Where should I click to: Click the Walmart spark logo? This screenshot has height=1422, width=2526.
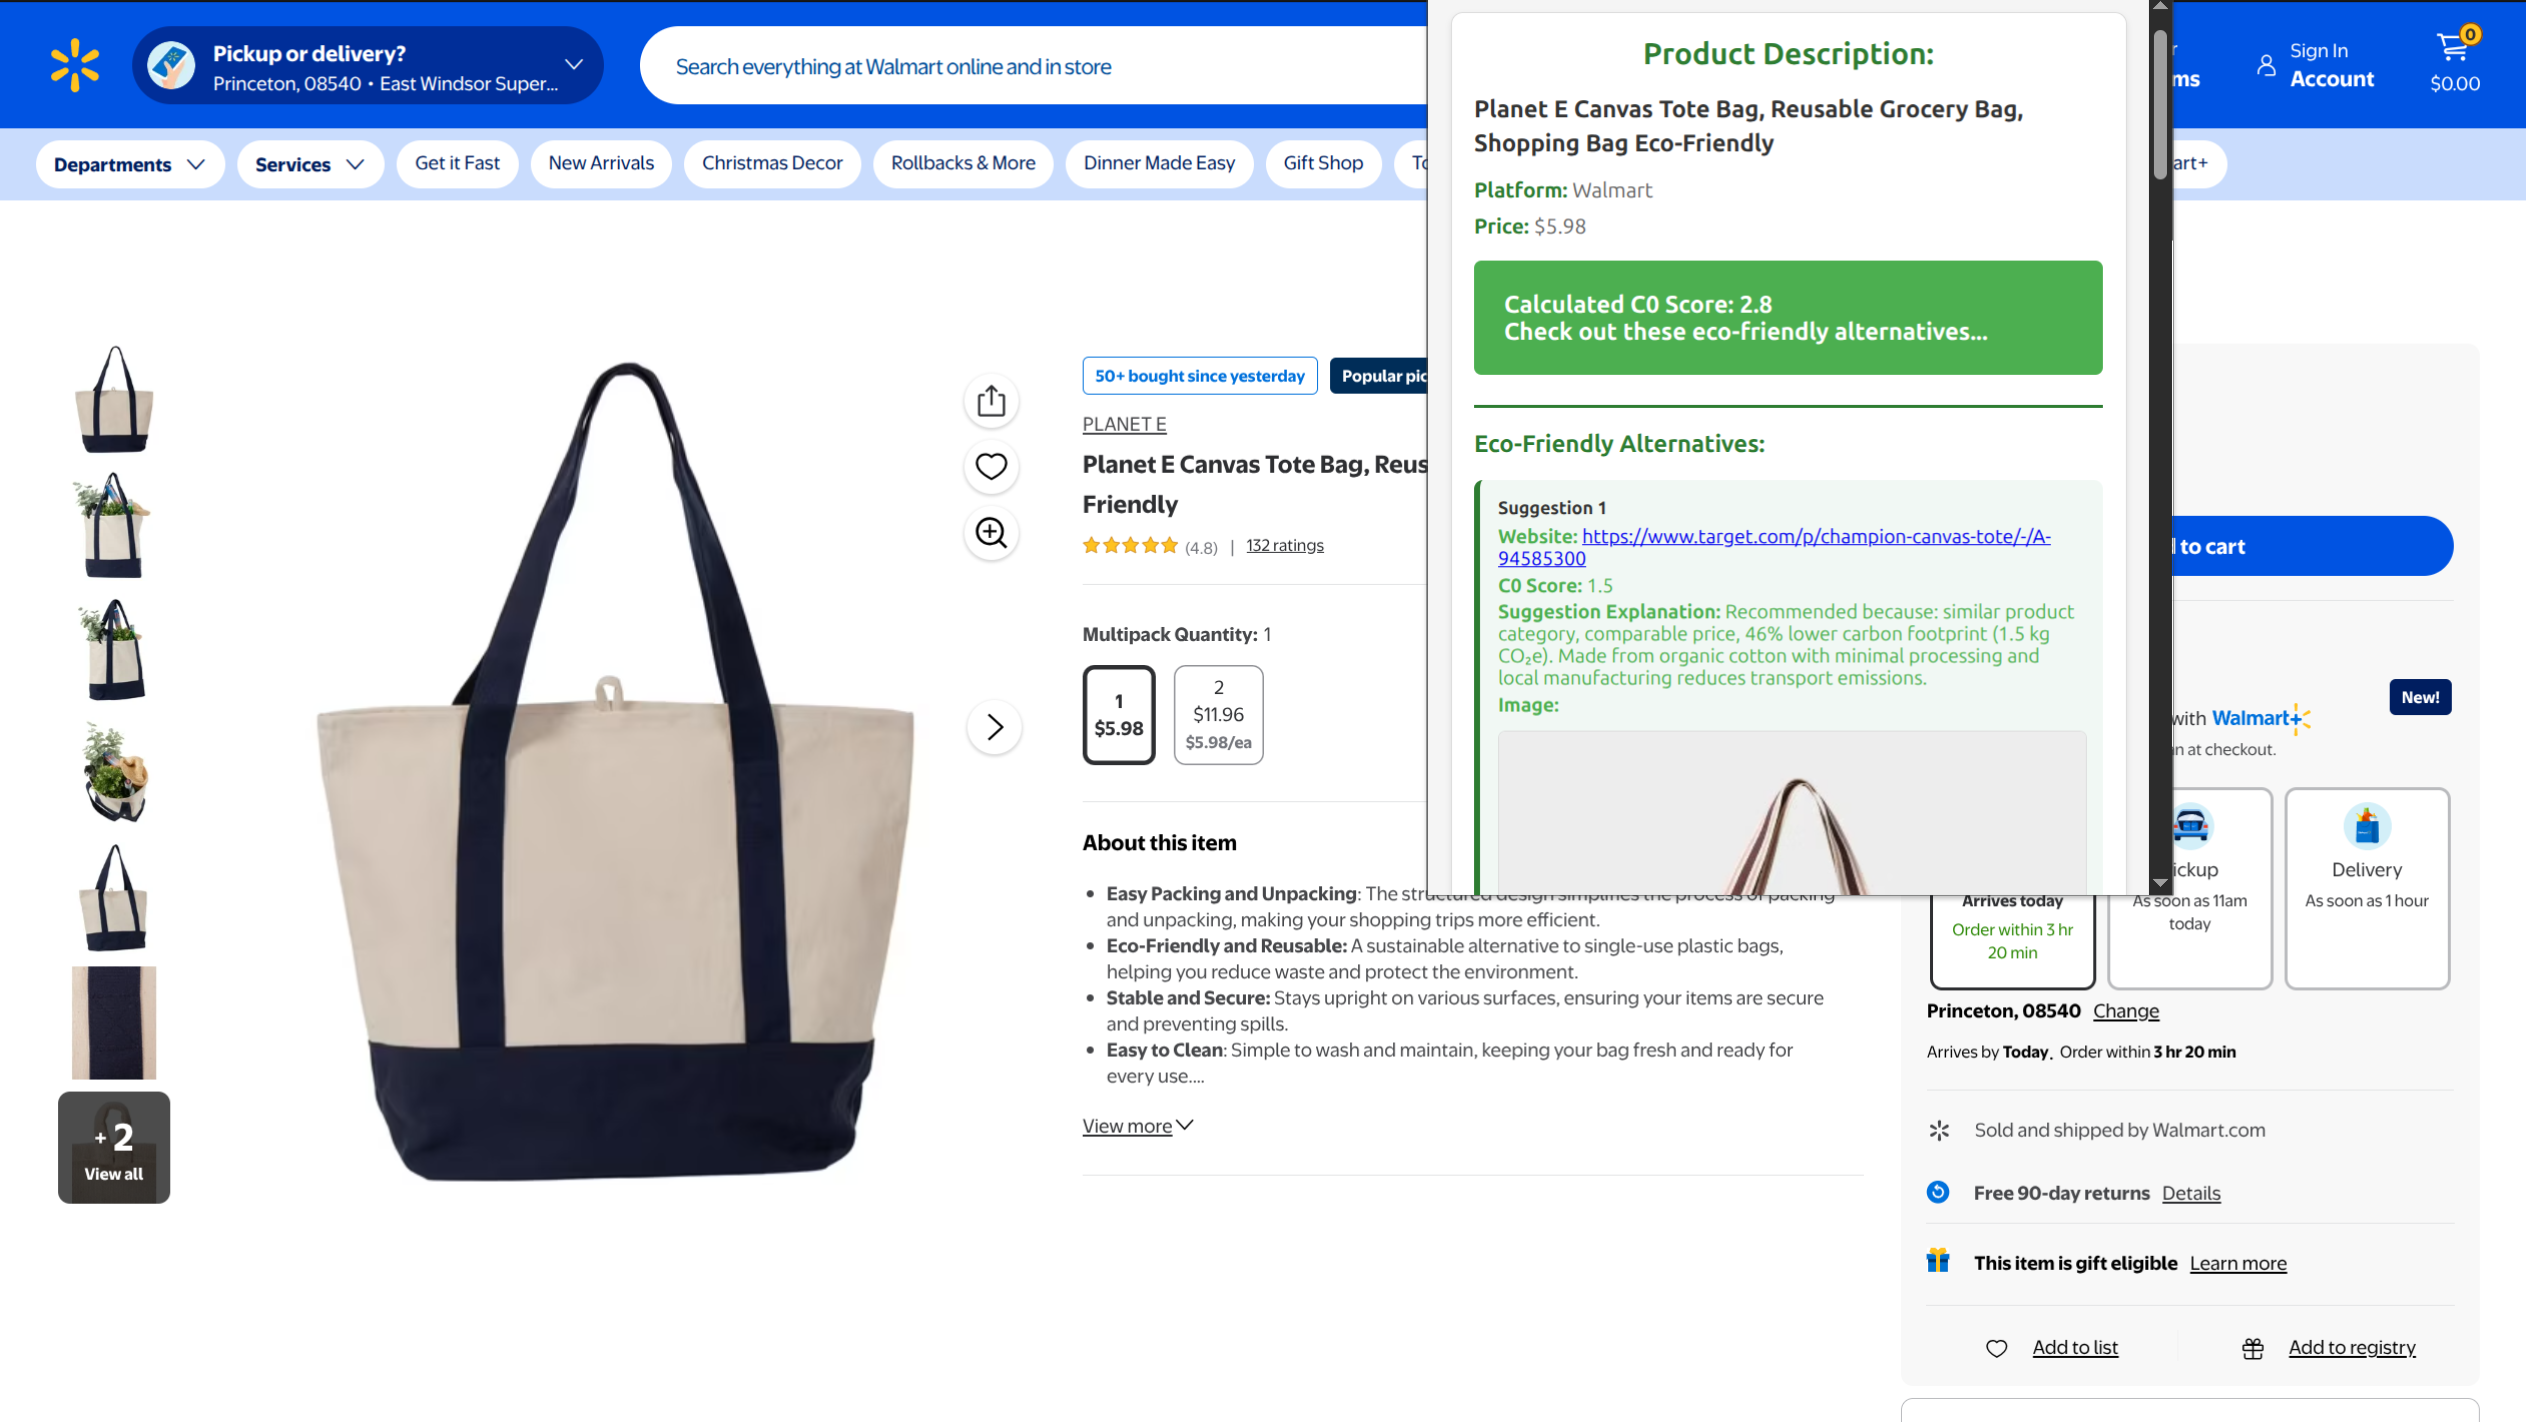[x=75, y=66]
